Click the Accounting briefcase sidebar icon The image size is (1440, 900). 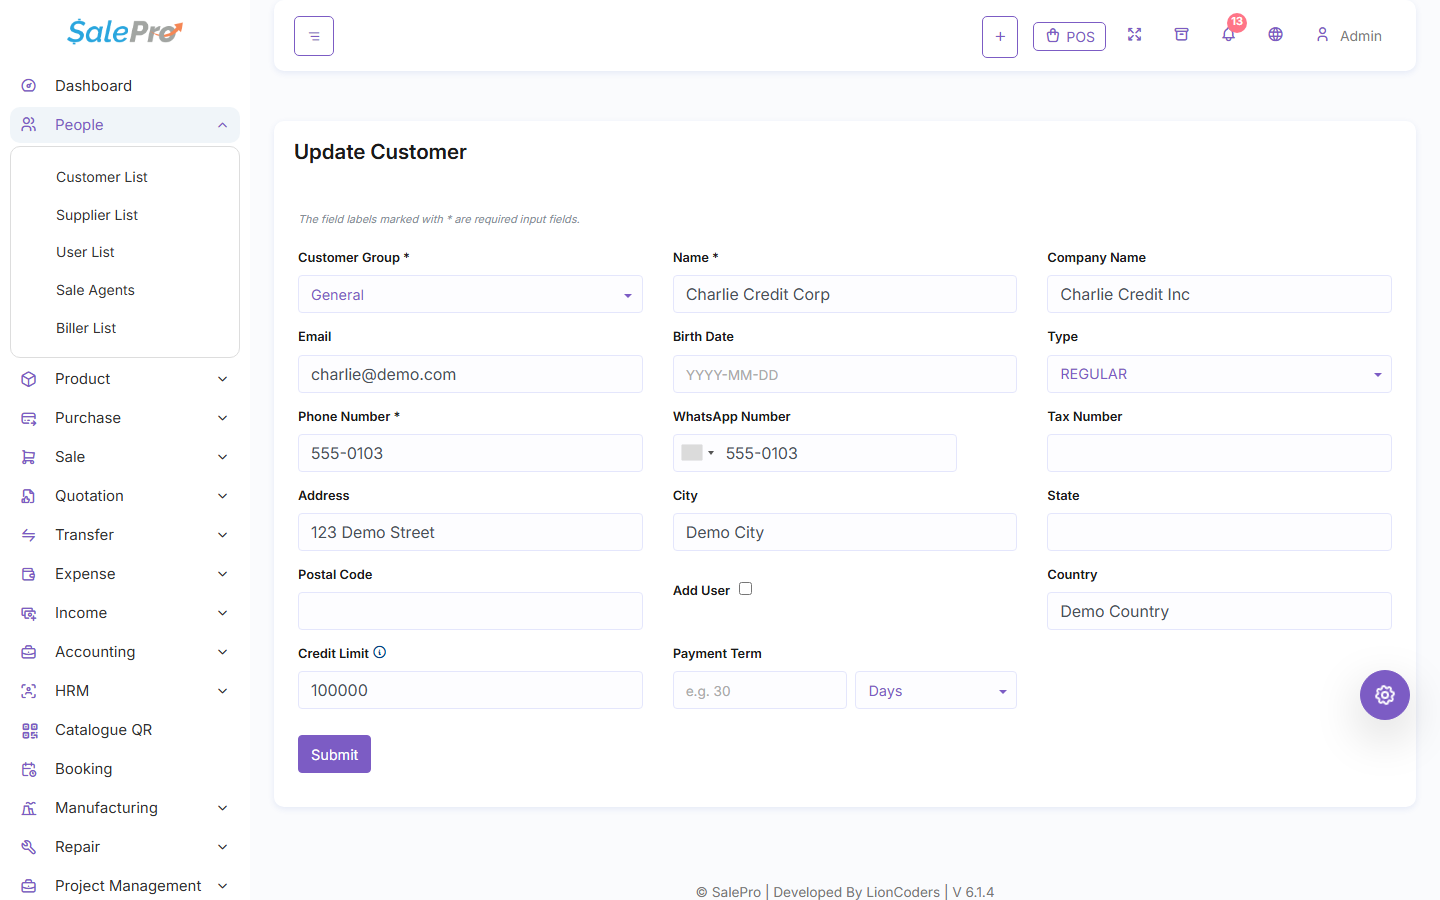tap(29, 652)
